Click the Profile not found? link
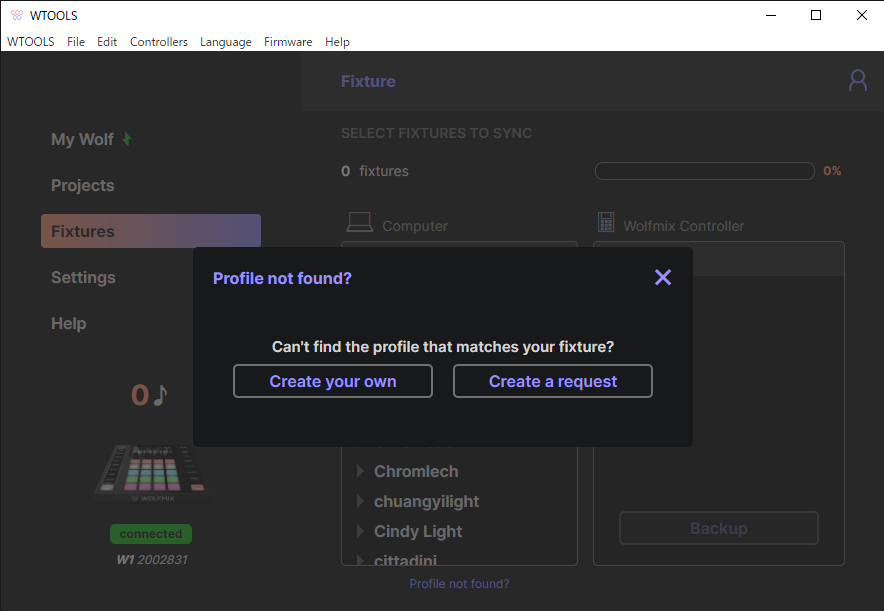The image size is (884, 611). pyautogui.click(x=459, y=584)
